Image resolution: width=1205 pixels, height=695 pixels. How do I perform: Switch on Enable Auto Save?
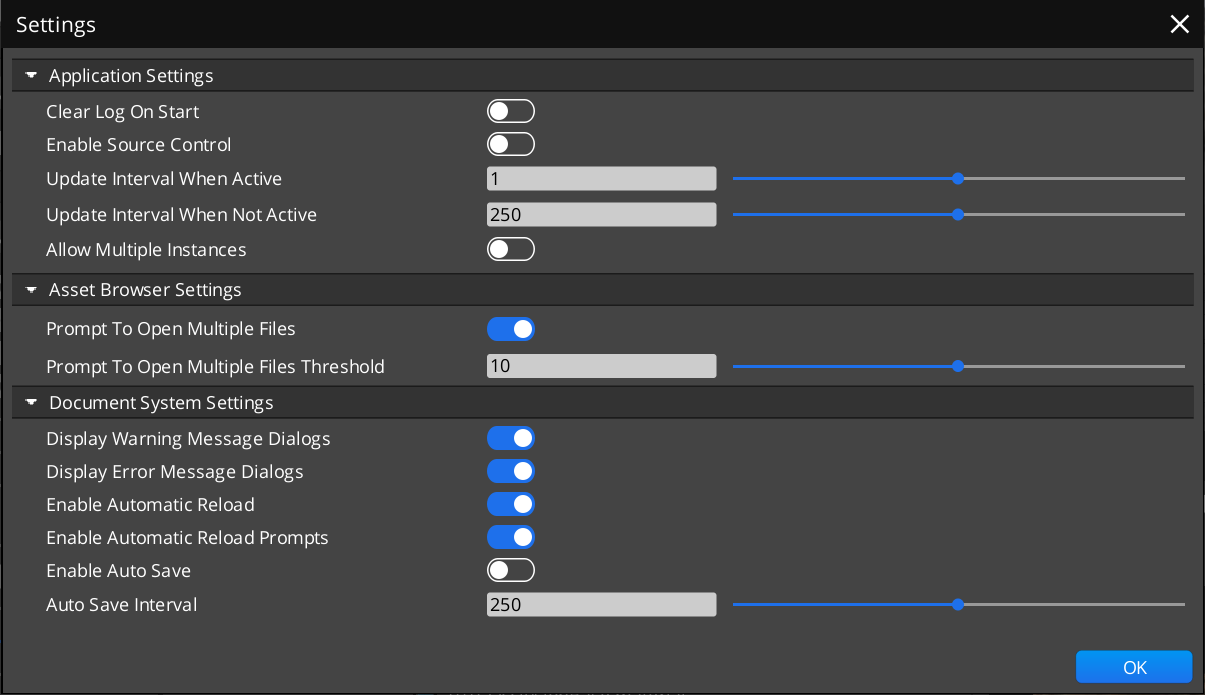pos(511,570)
